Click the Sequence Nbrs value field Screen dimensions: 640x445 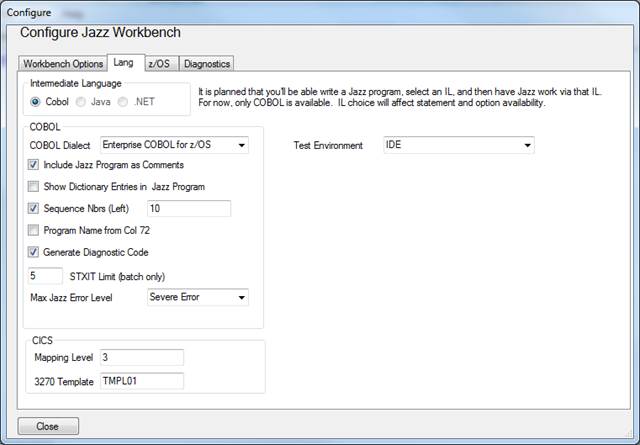click(189, 209)
